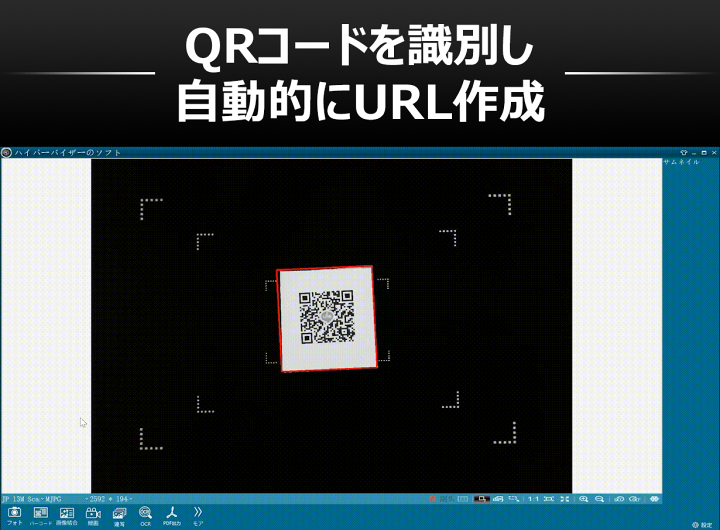Select the フォト camera capture tool
This screenshot has height=530, width=720.
tap(14, 516)
